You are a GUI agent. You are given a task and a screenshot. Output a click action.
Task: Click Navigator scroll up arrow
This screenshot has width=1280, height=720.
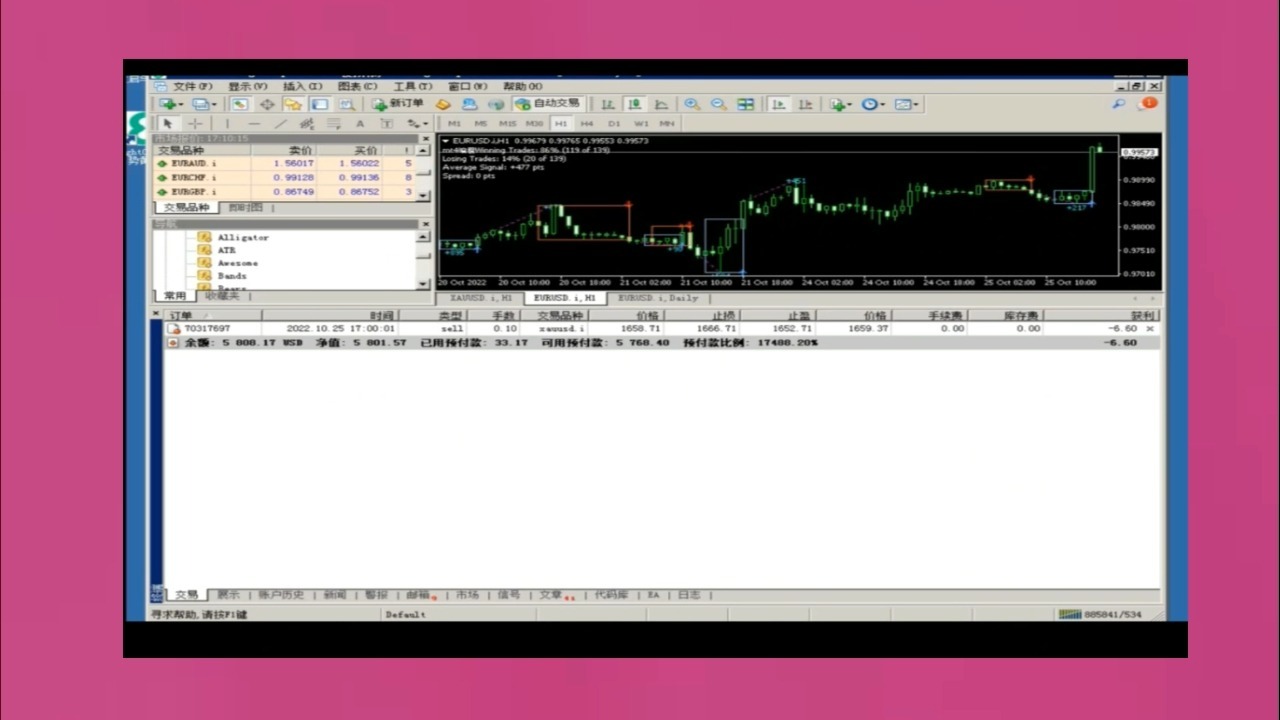click(x=423, y=237)
